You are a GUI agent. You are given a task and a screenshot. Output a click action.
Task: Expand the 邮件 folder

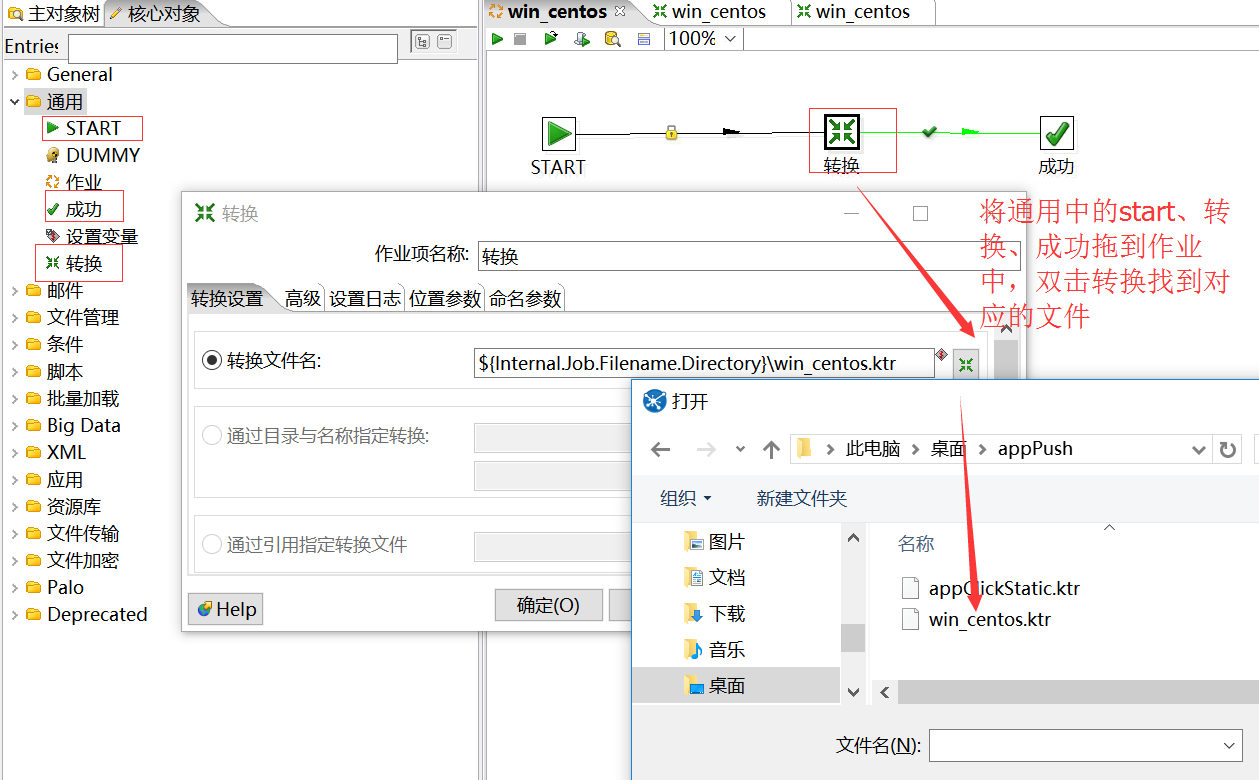15,291
